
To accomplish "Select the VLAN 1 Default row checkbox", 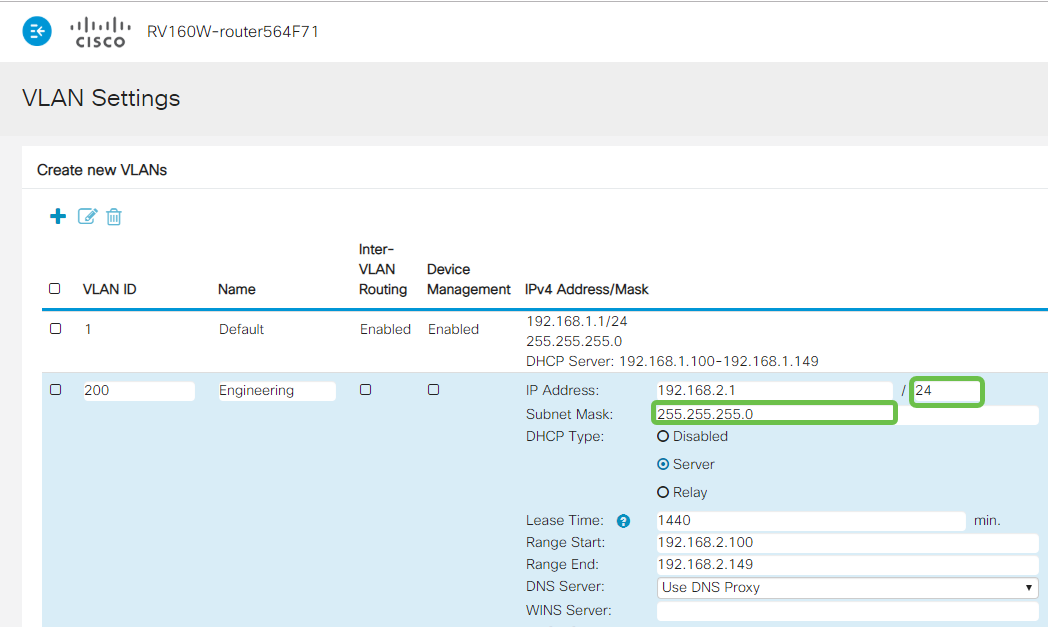I will click(55, 328).
